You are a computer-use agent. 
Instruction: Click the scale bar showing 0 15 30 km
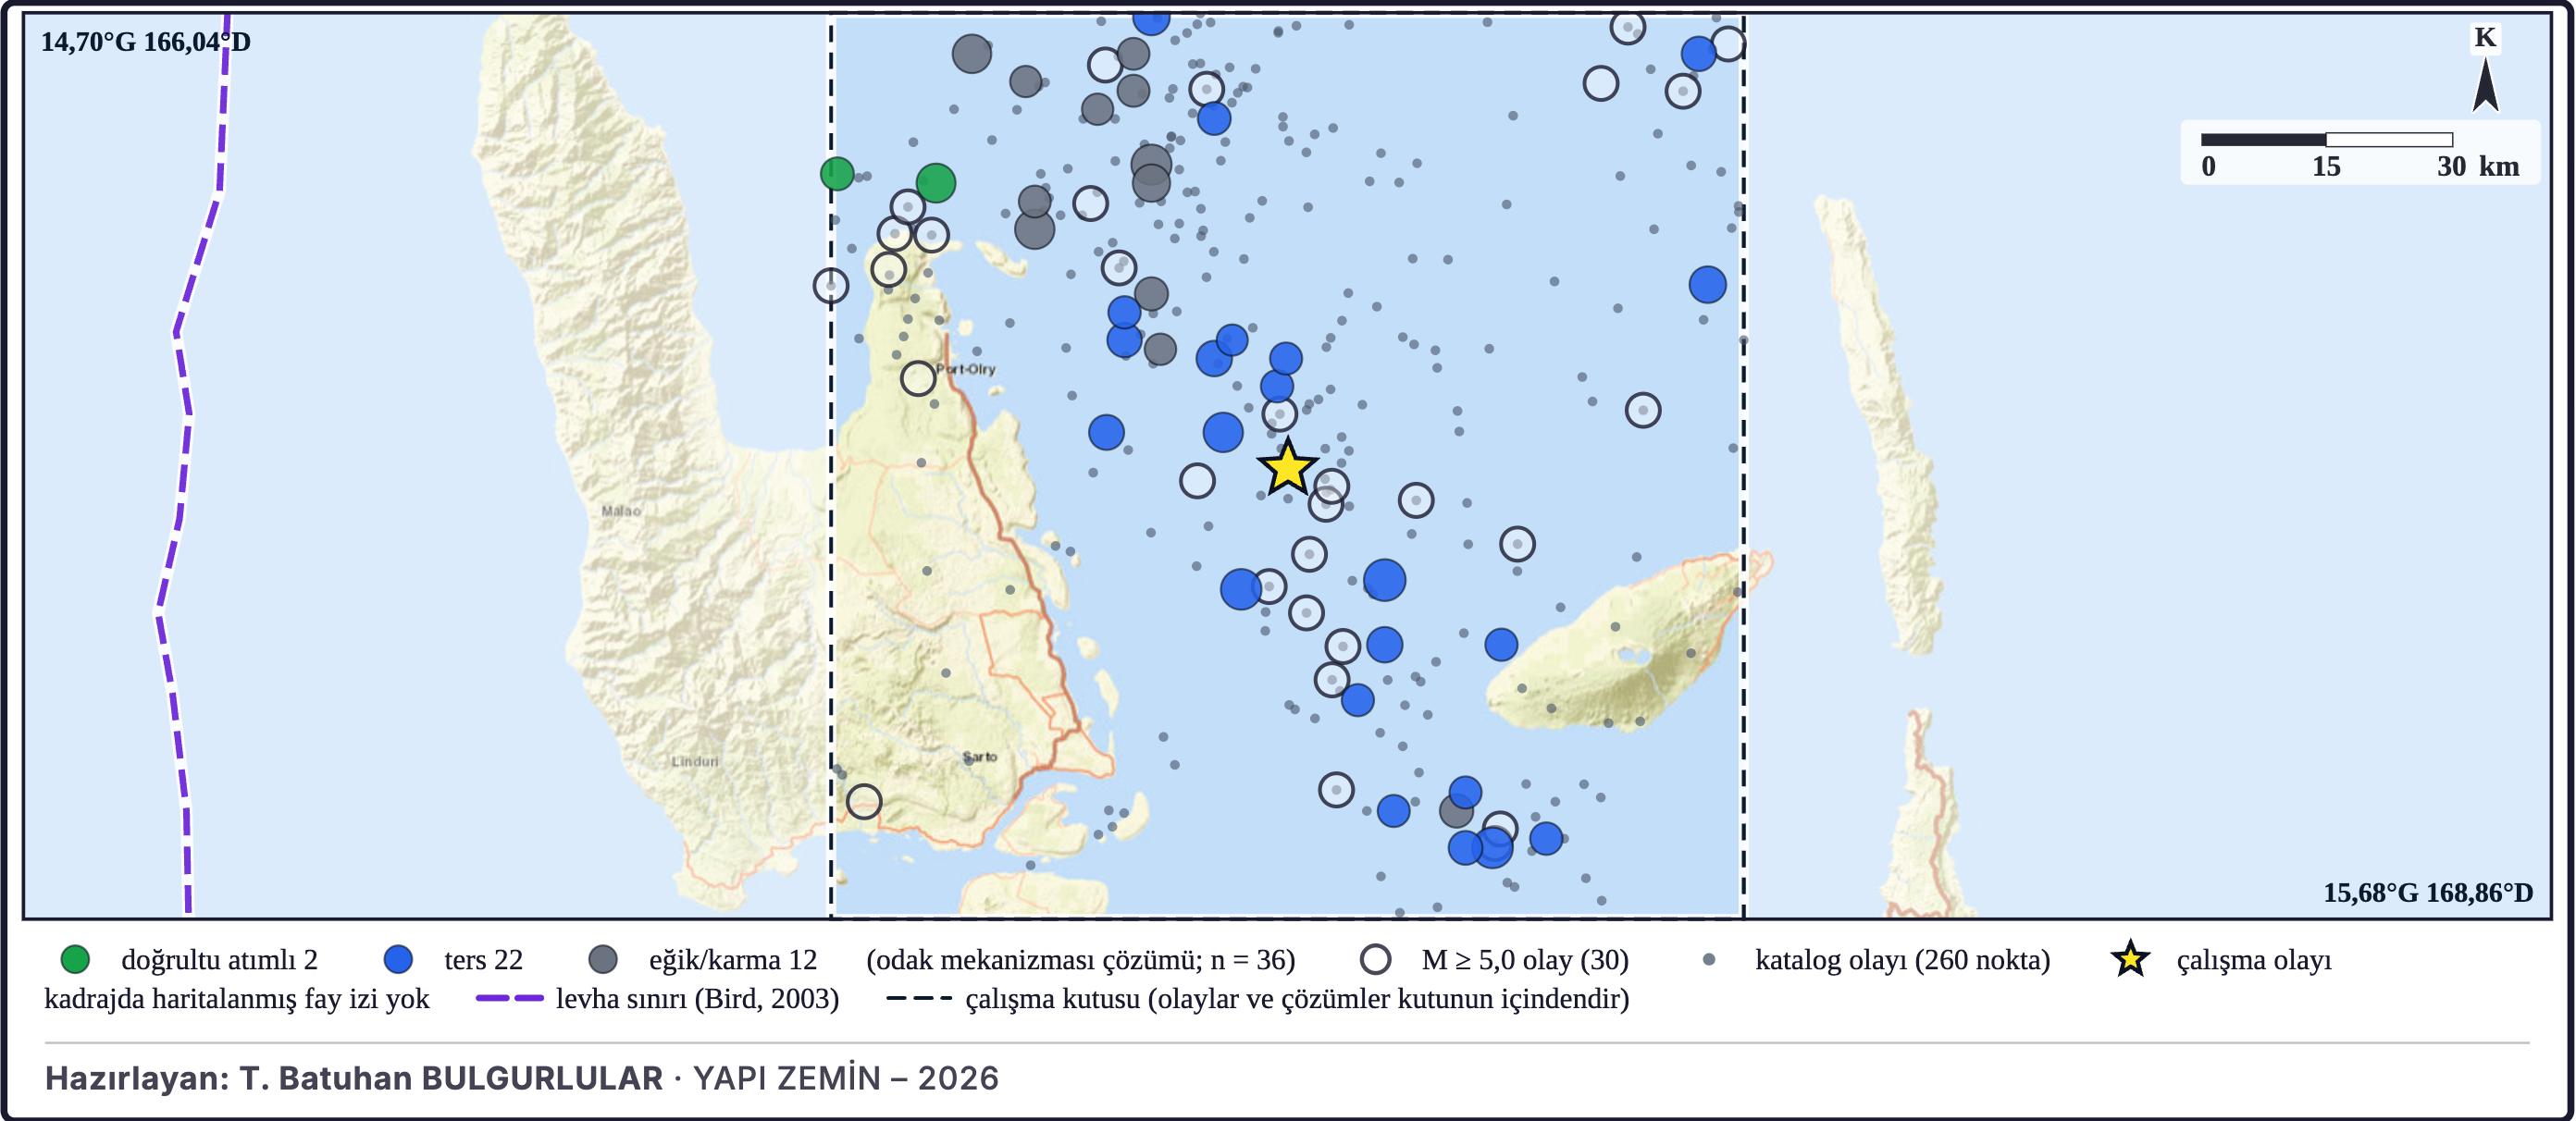[x=2360, y=152]
